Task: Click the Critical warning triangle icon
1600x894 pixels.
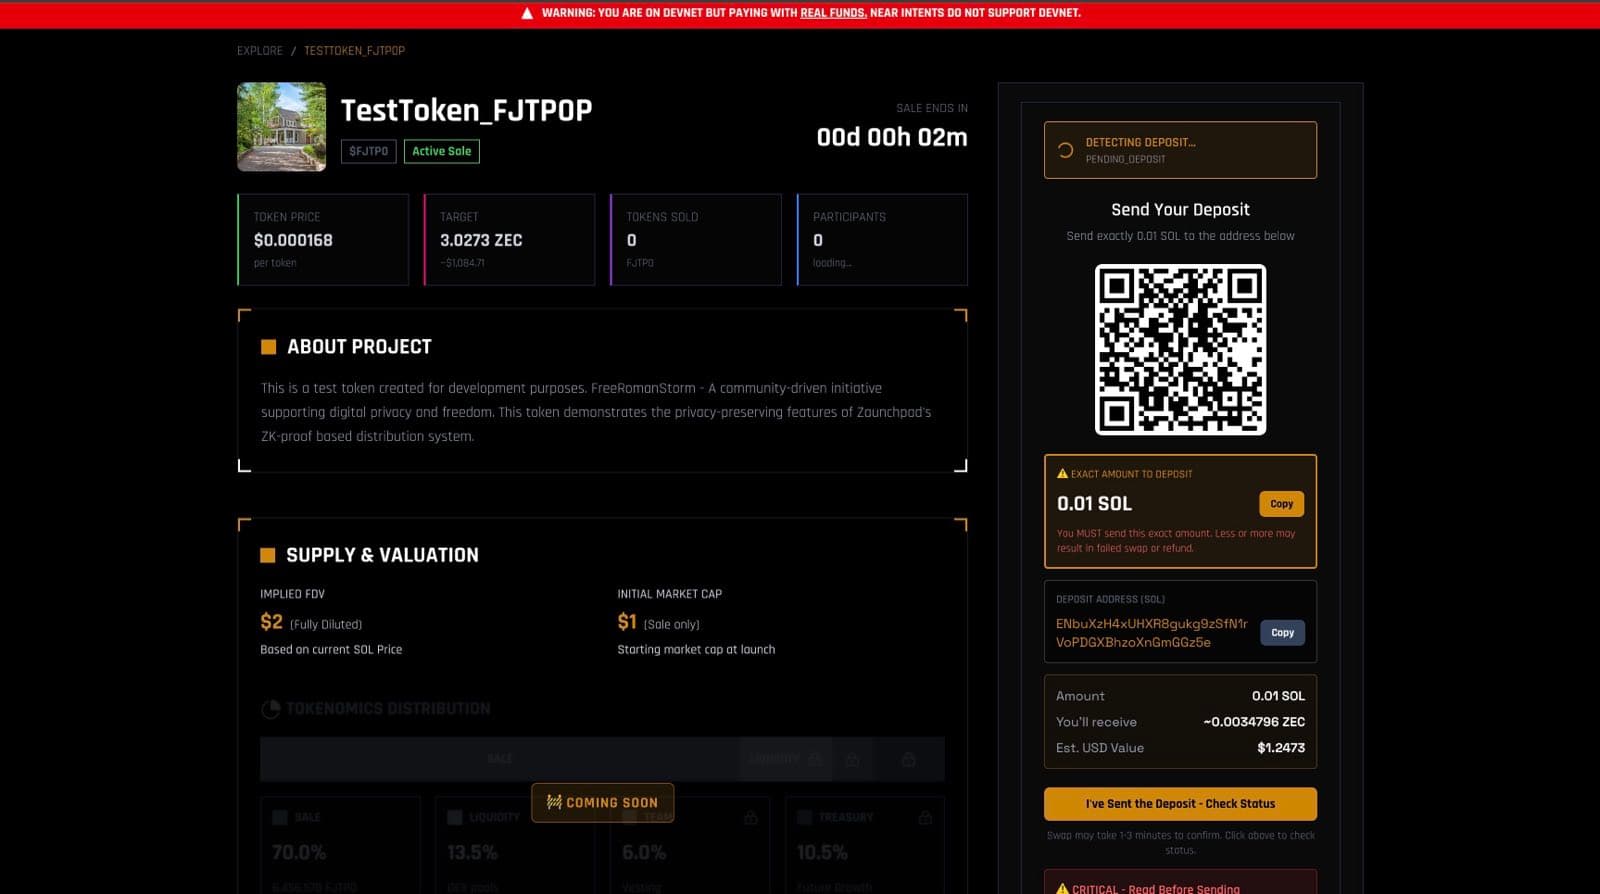Action: click(x=1062, y=888)
